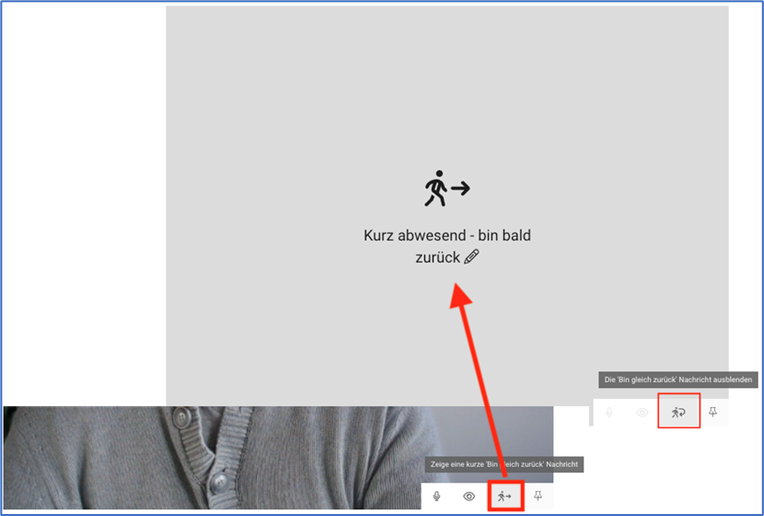This screenshot has width=764, height=516.
Task: Click the faded eye icon under 'ausblenden' tooltip
Action: pos(643,412)
